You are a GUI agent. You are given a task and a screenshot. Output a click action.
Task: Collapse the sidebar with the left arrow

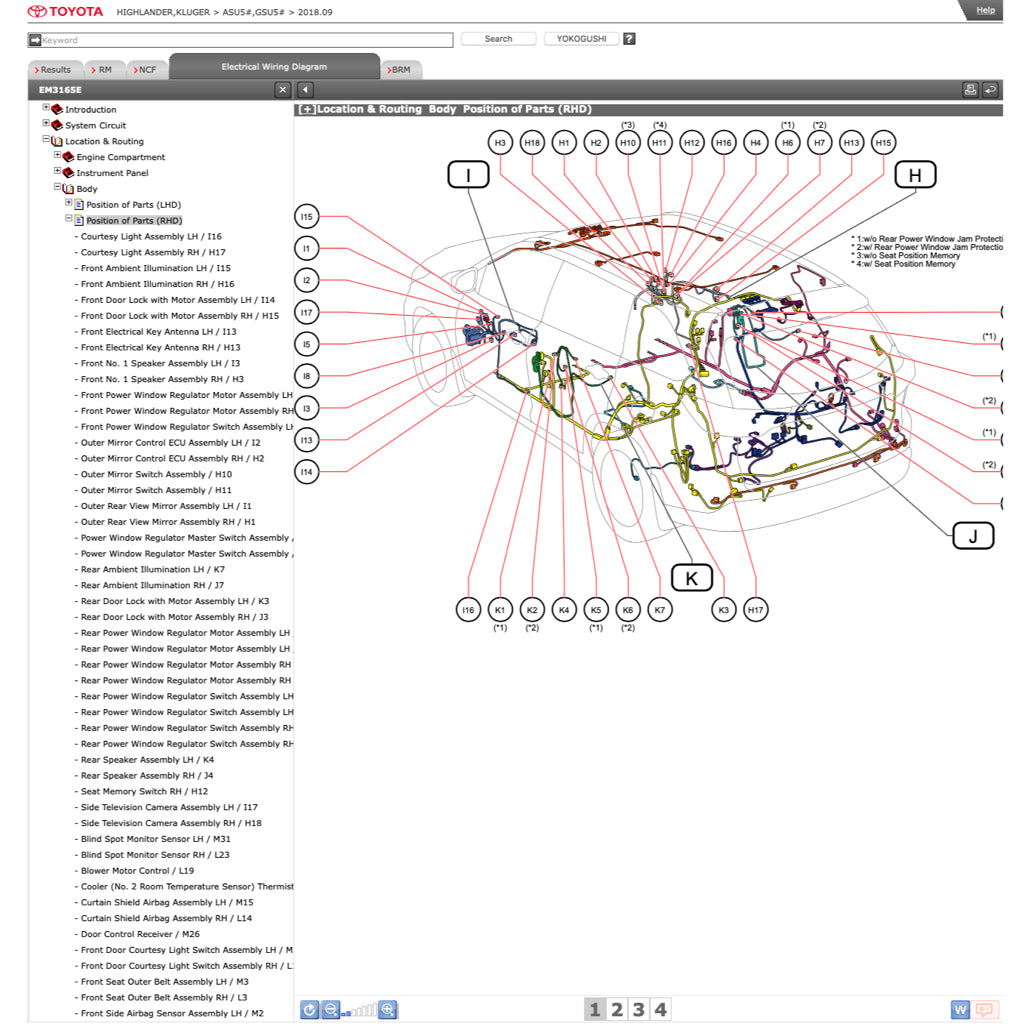click(x=306, y=90)
